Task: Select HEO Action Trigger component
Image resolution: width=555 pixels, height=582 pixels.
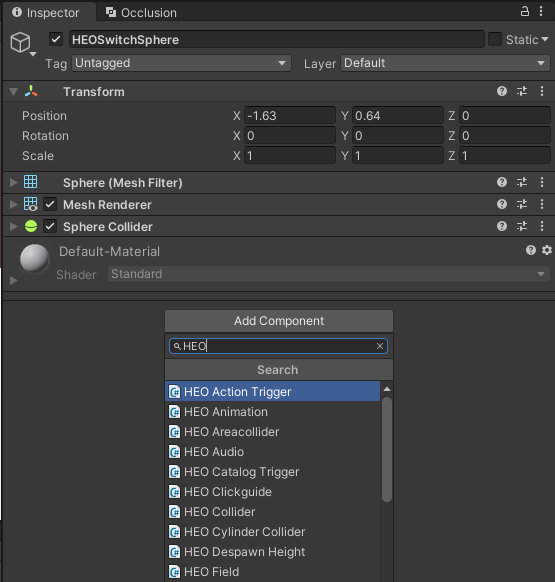Action: pyautogui.click(x=272, y=392)
